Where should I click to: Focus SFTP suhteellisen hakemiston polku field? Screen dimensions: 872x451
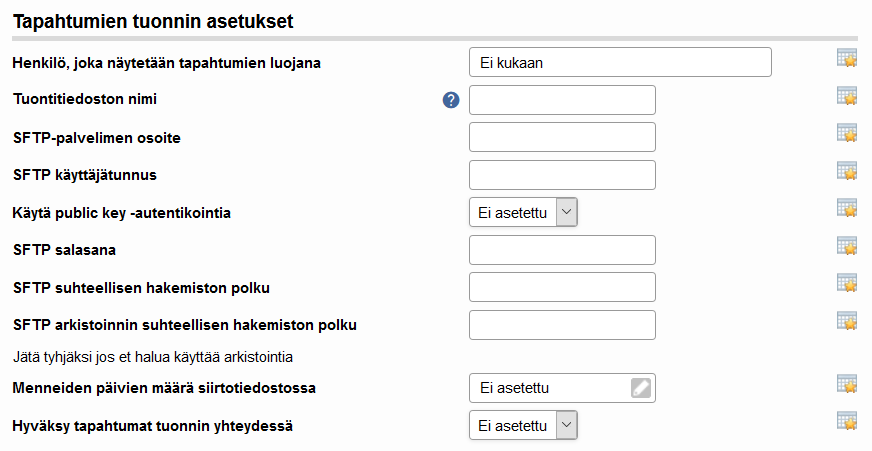pyautogui.click(x=562, y=288)
